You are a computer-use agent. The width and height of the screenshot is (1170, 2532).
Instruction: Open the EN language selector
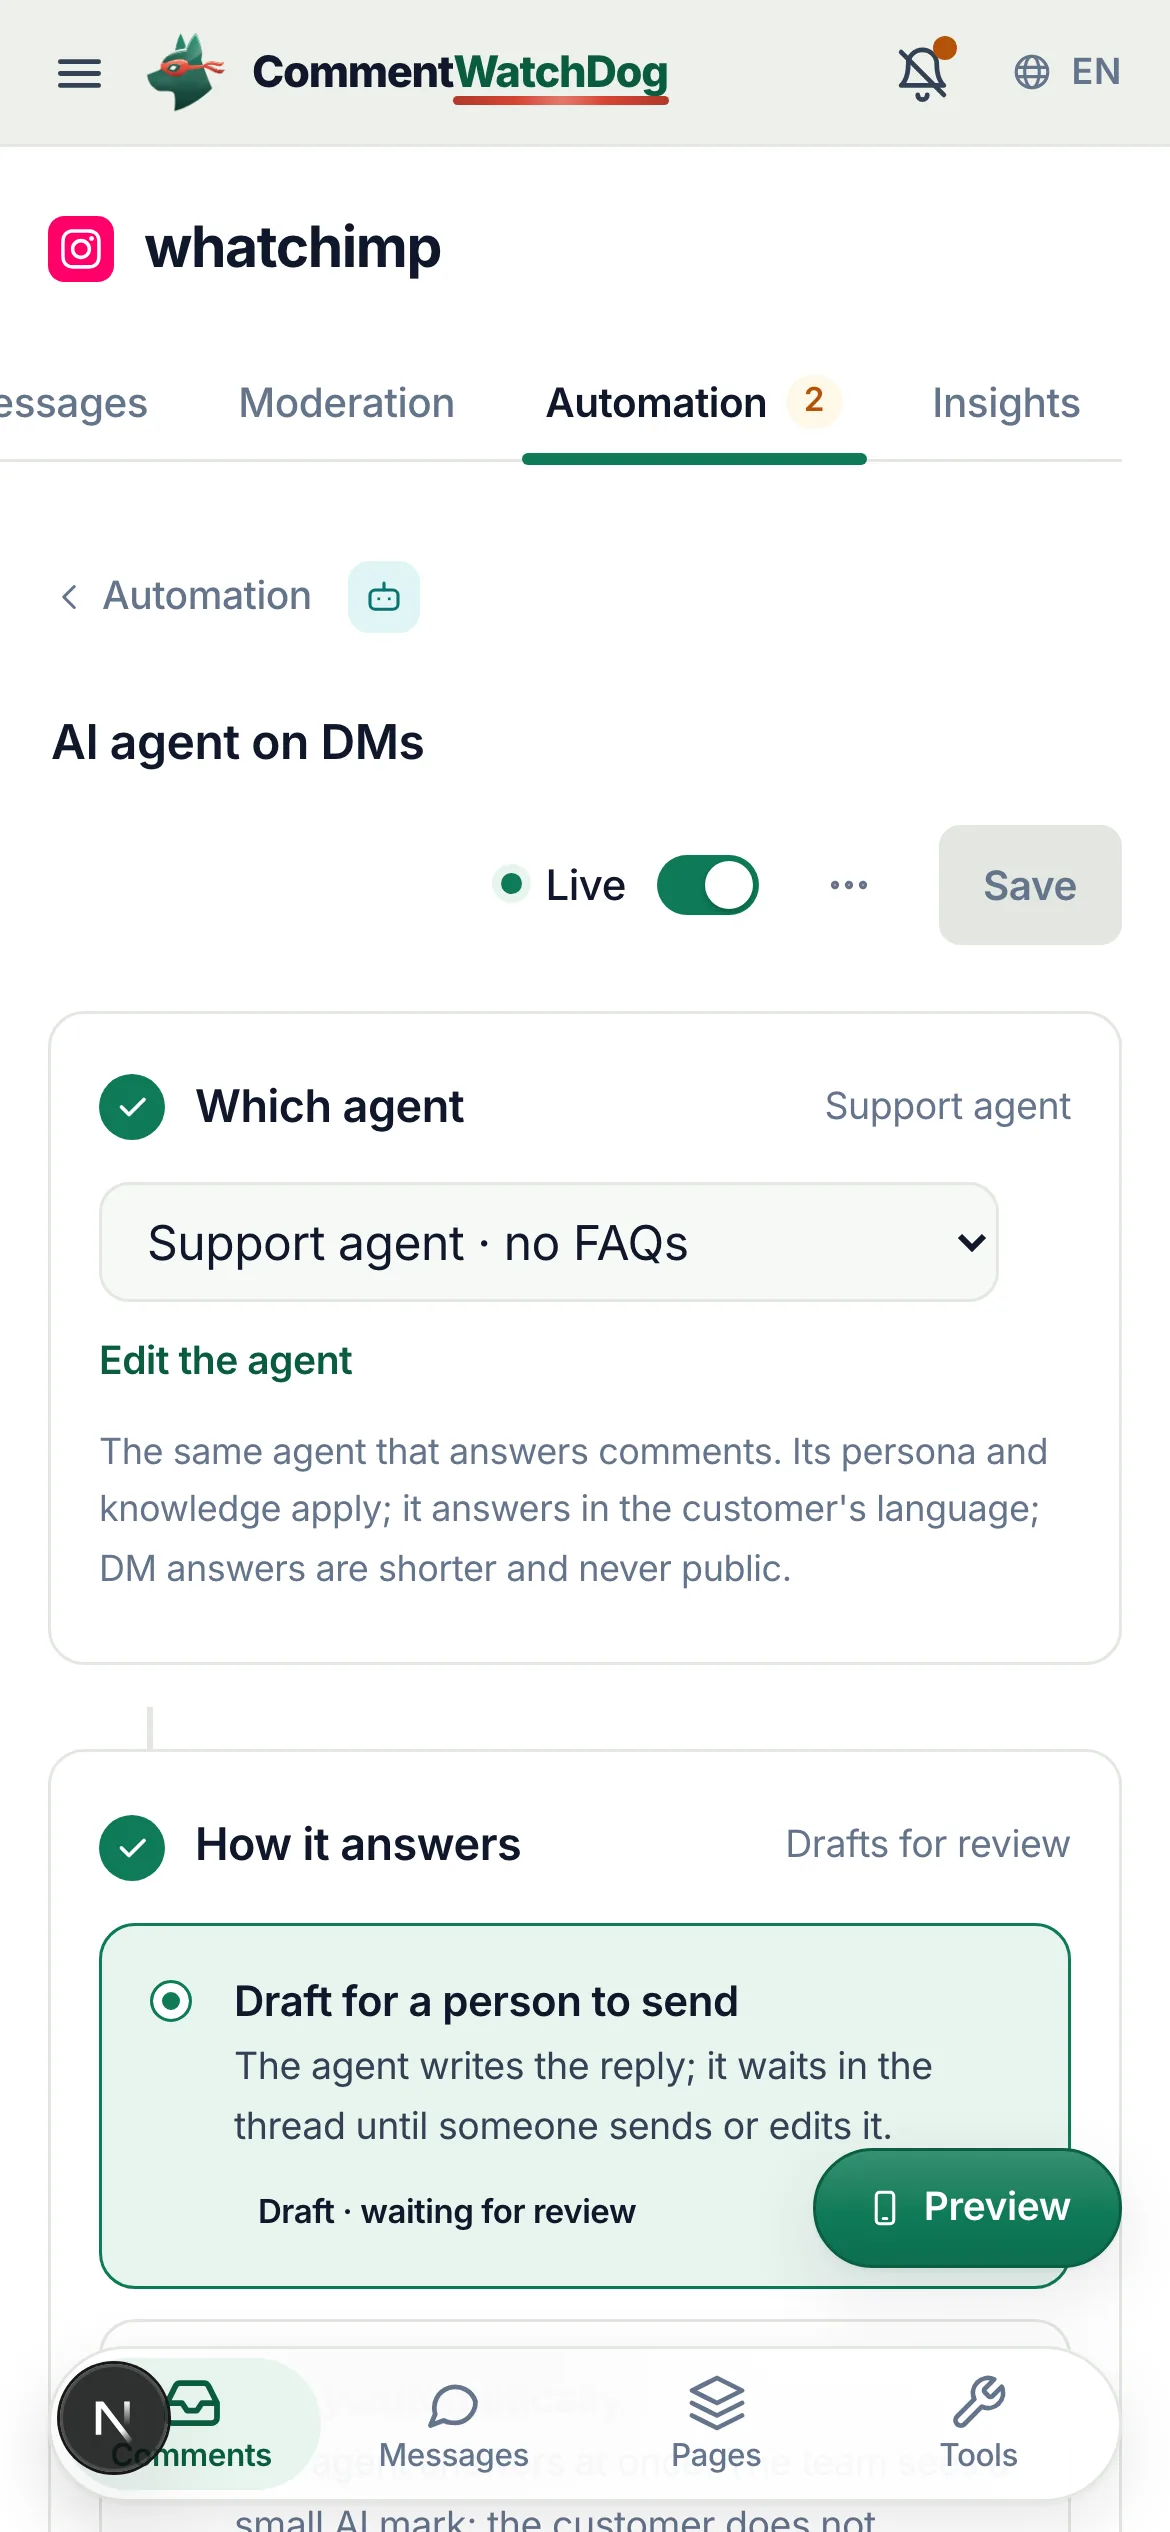point(1067,72)
